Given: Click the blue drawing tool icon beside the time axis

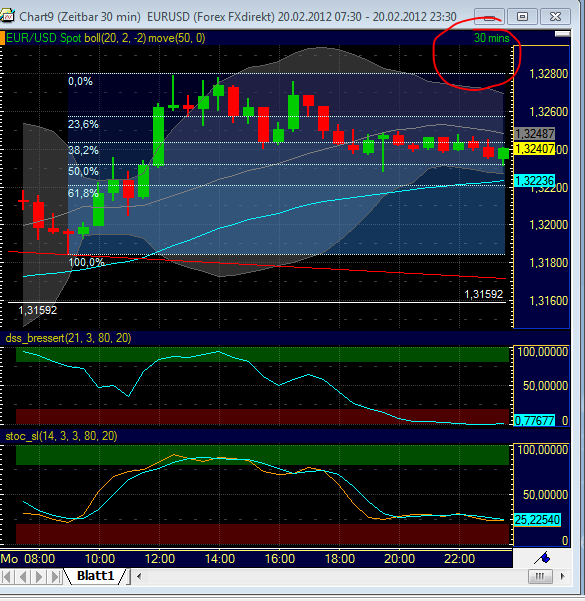Looking at the screenshot, I should tap(542, 558).
